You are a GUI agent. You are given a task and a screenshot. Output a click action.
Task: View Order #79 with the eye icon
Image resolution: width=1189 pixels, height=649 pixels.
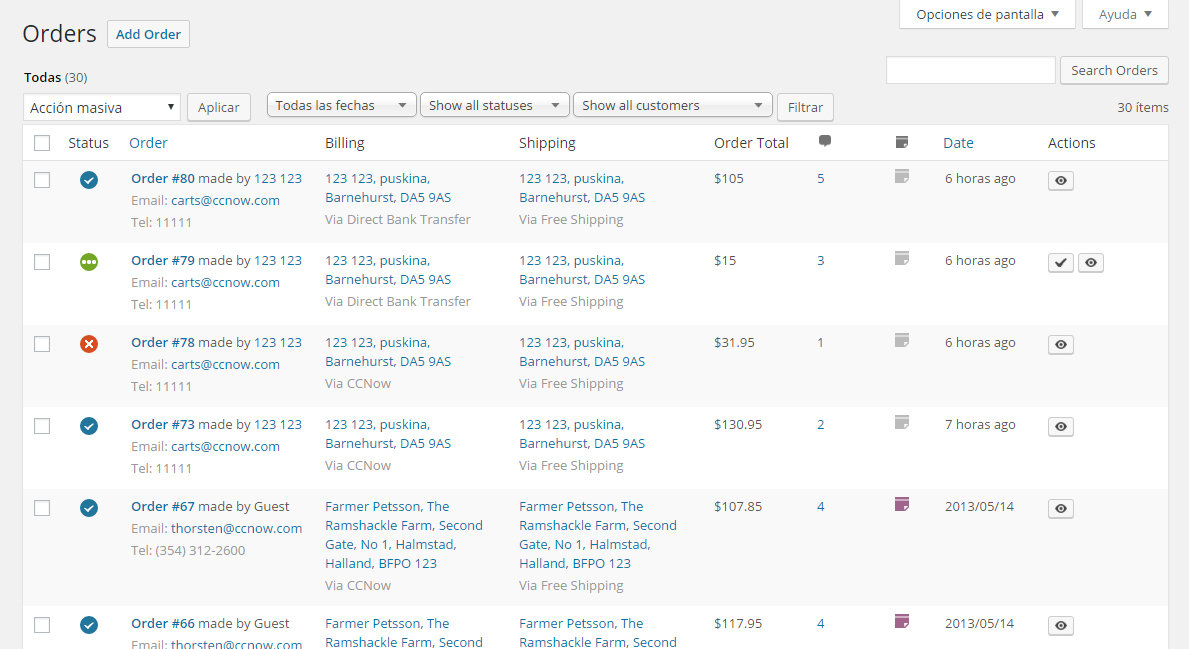click(1090, 262)
